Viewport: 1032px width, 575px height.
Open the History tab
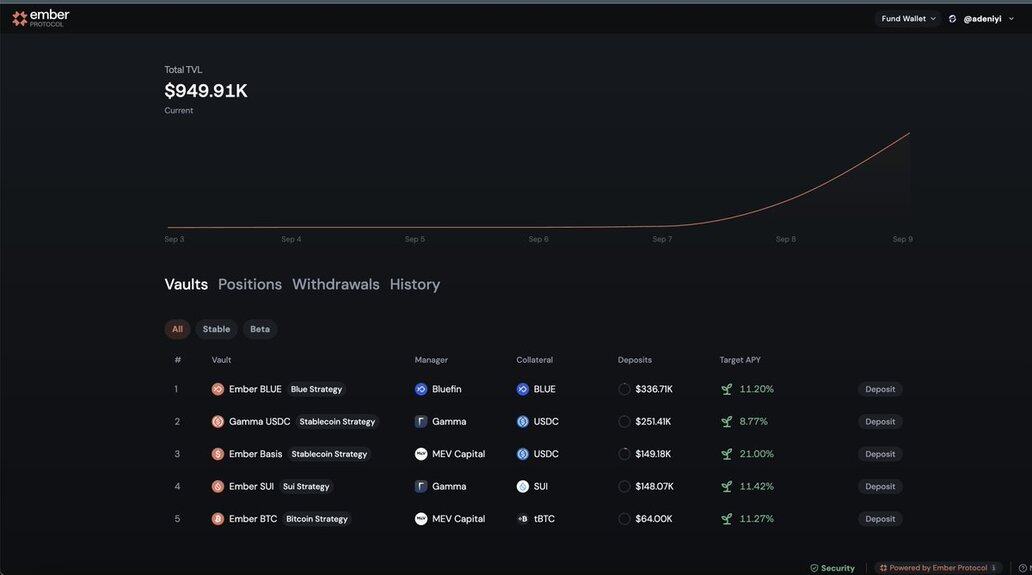point(415,284)
